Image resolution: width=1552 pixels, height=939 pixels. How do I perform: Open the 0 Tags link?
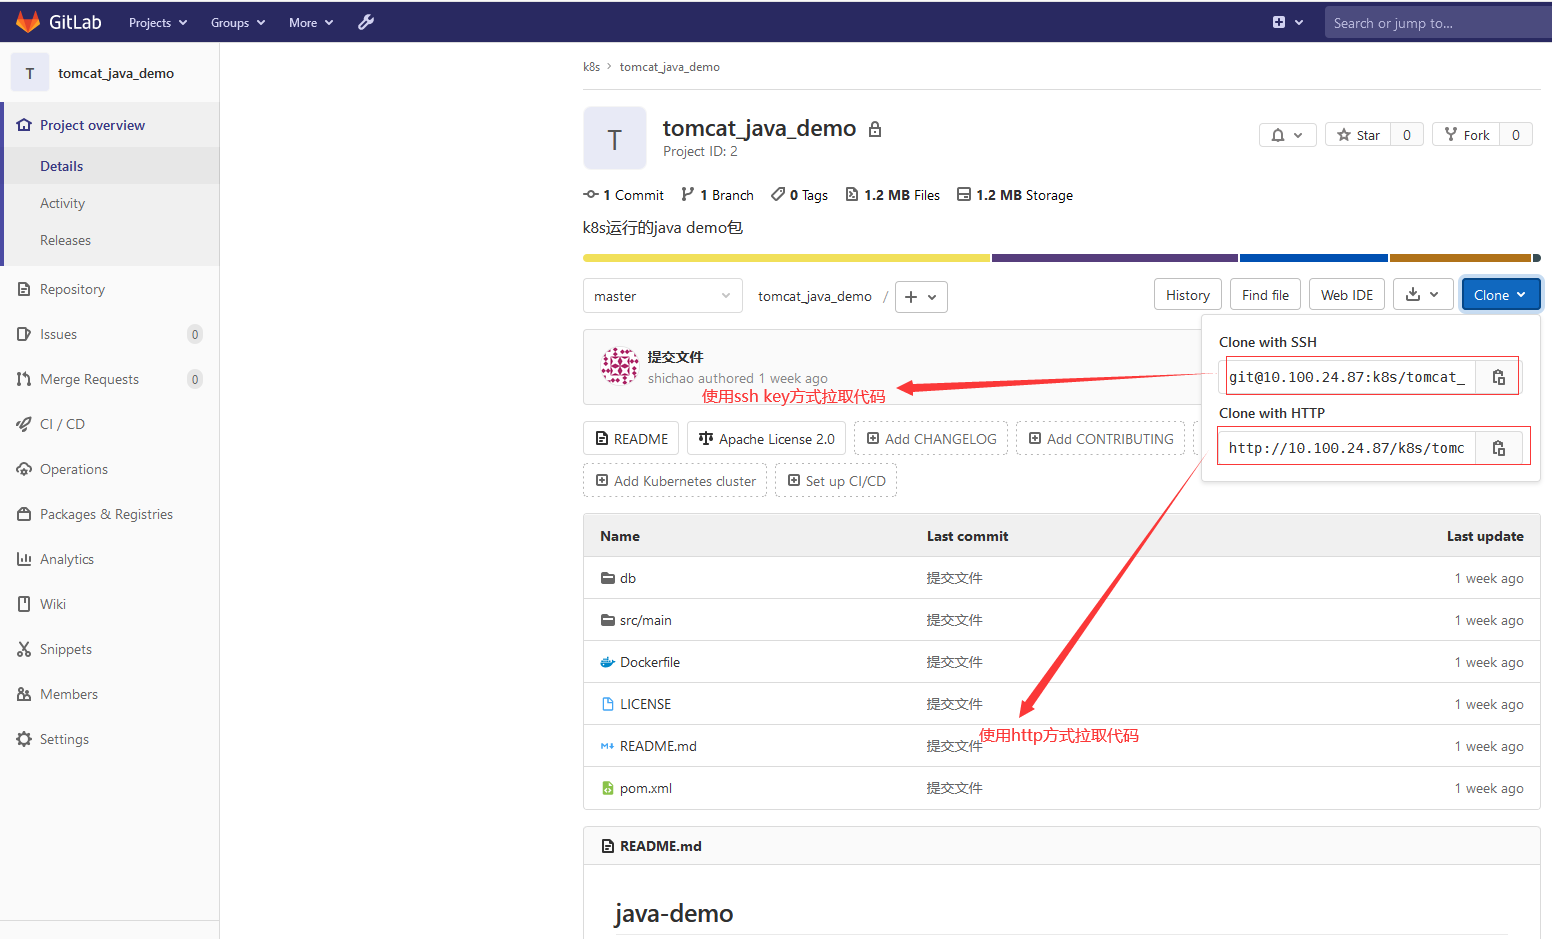[x=800, y=195]
